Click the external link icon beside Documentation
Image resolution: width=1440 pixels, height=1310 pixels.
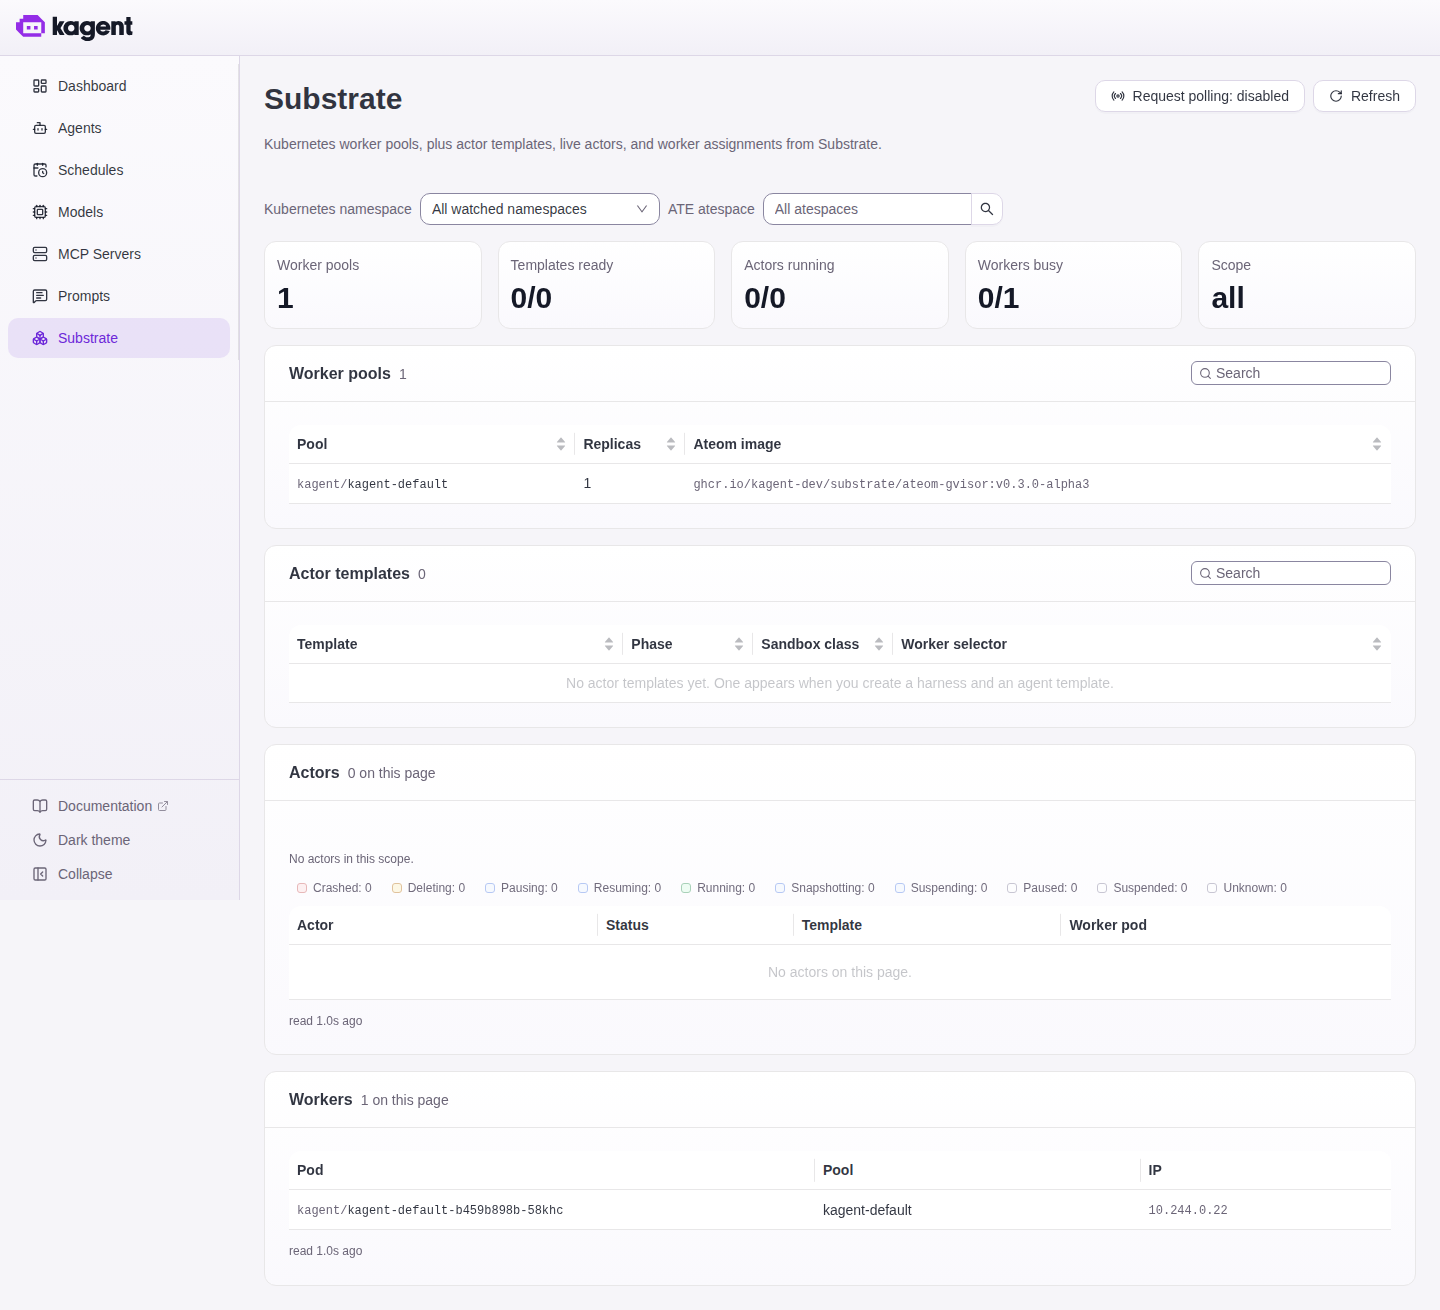[163, 806]
